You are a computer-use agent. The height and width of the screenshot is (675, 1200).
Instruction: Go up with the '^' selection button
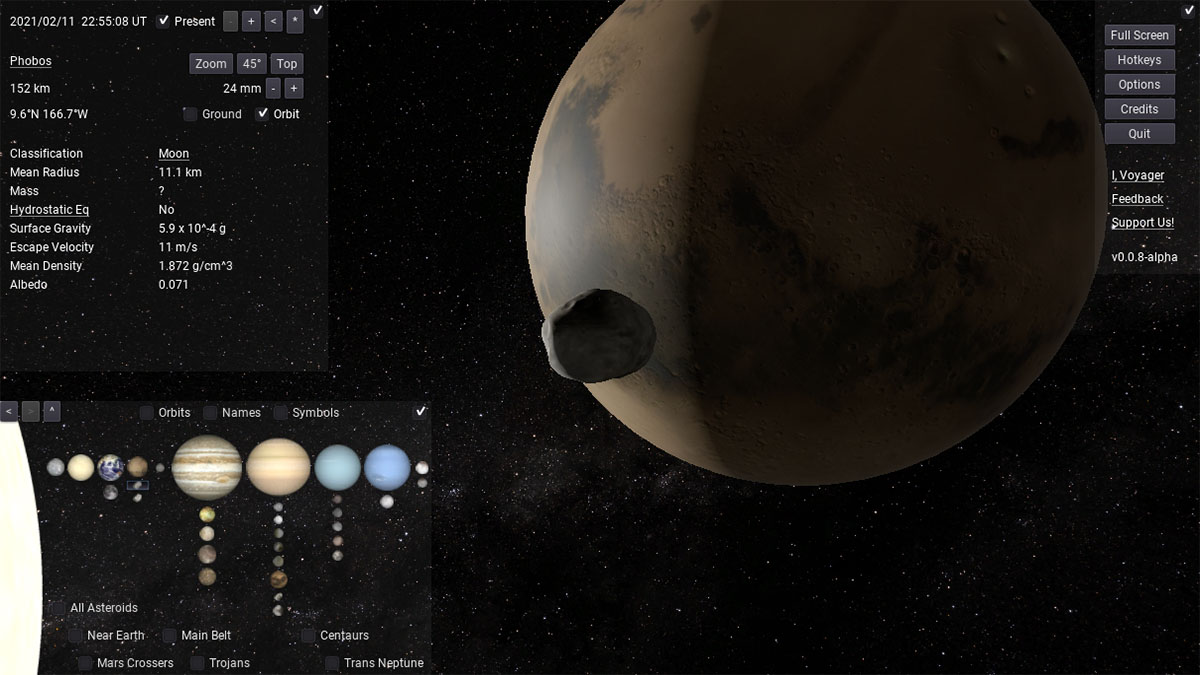[52, 411]
